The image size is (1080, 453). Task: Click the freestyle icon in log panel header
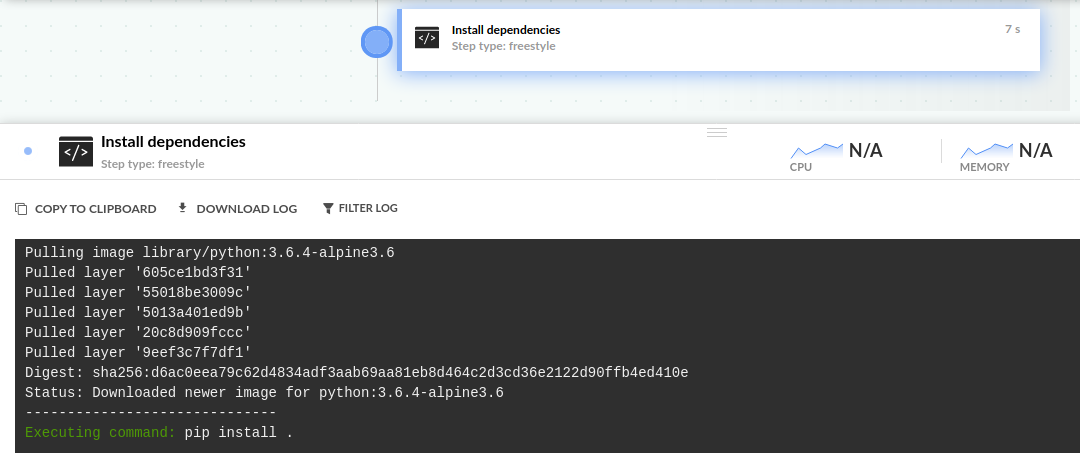point(76,151)
